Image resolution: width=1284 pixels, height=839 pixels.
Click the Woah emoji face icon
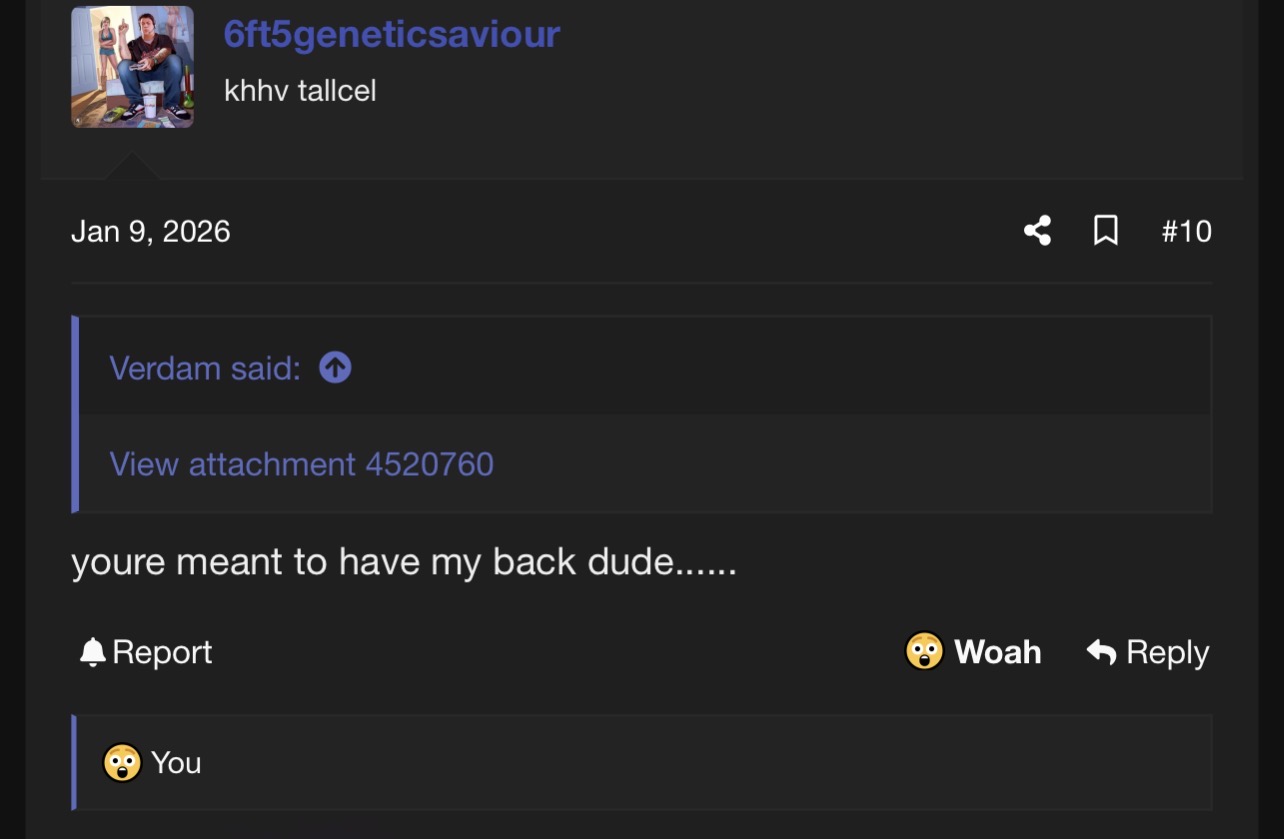(924, 652)
